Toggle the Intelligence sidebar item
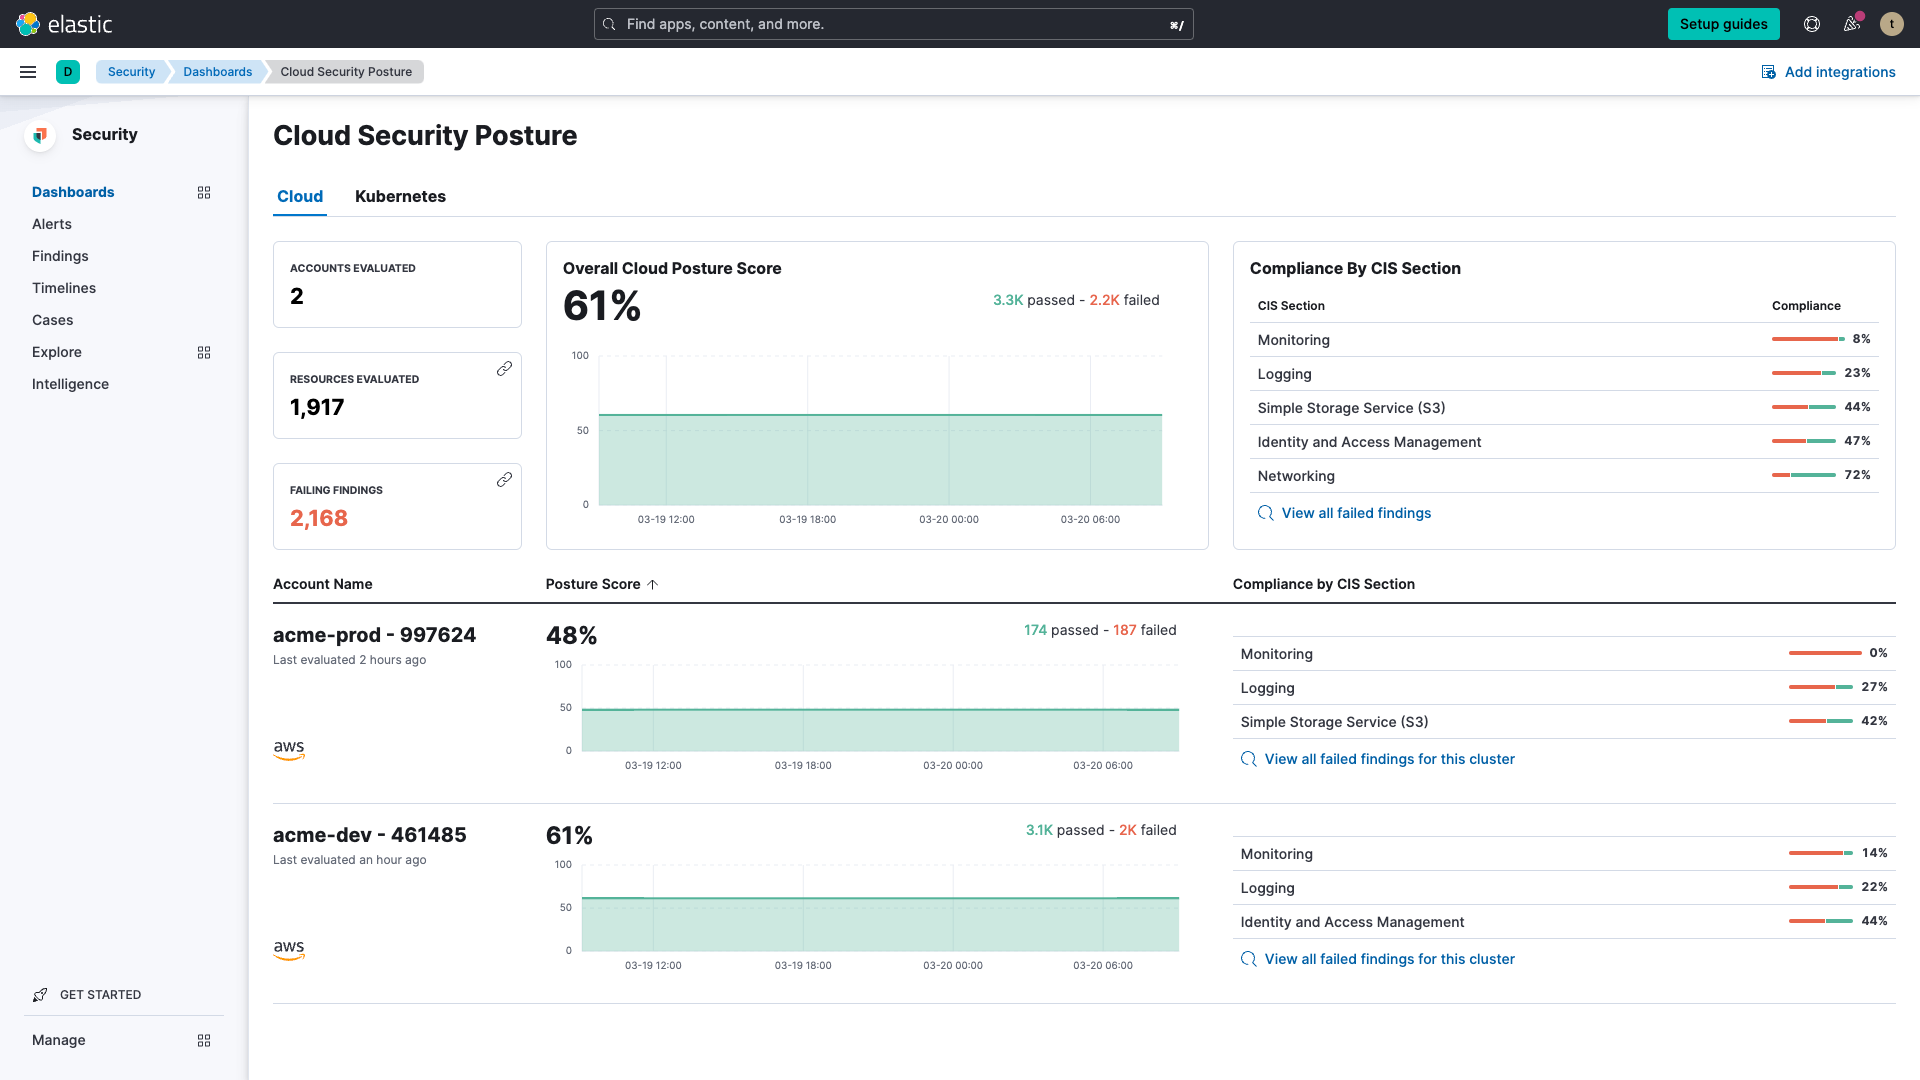The width and height of the screenshot is (1920, 1080). tap(71, 384)
